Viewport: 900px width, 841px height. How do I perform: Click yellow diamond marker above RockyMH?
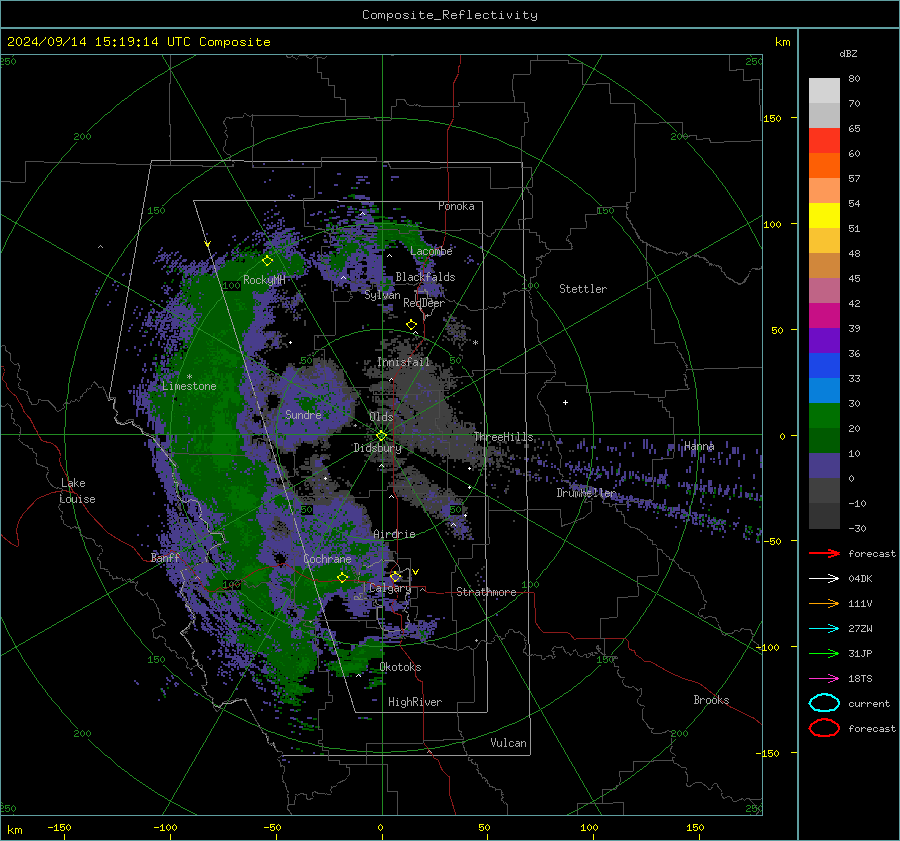pyautogui.click(x=267, y=261)
